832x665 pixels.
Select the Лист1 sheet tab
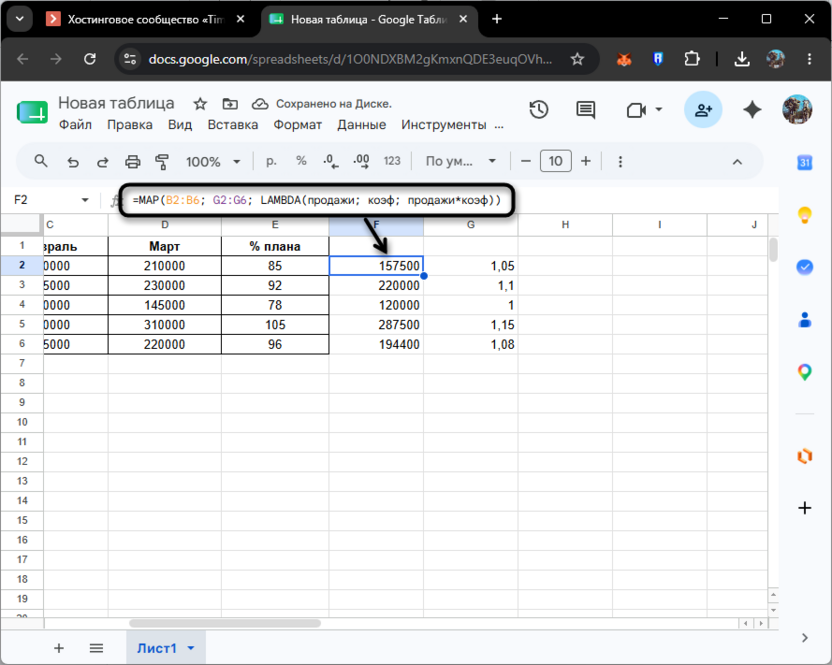coord(157,648)
